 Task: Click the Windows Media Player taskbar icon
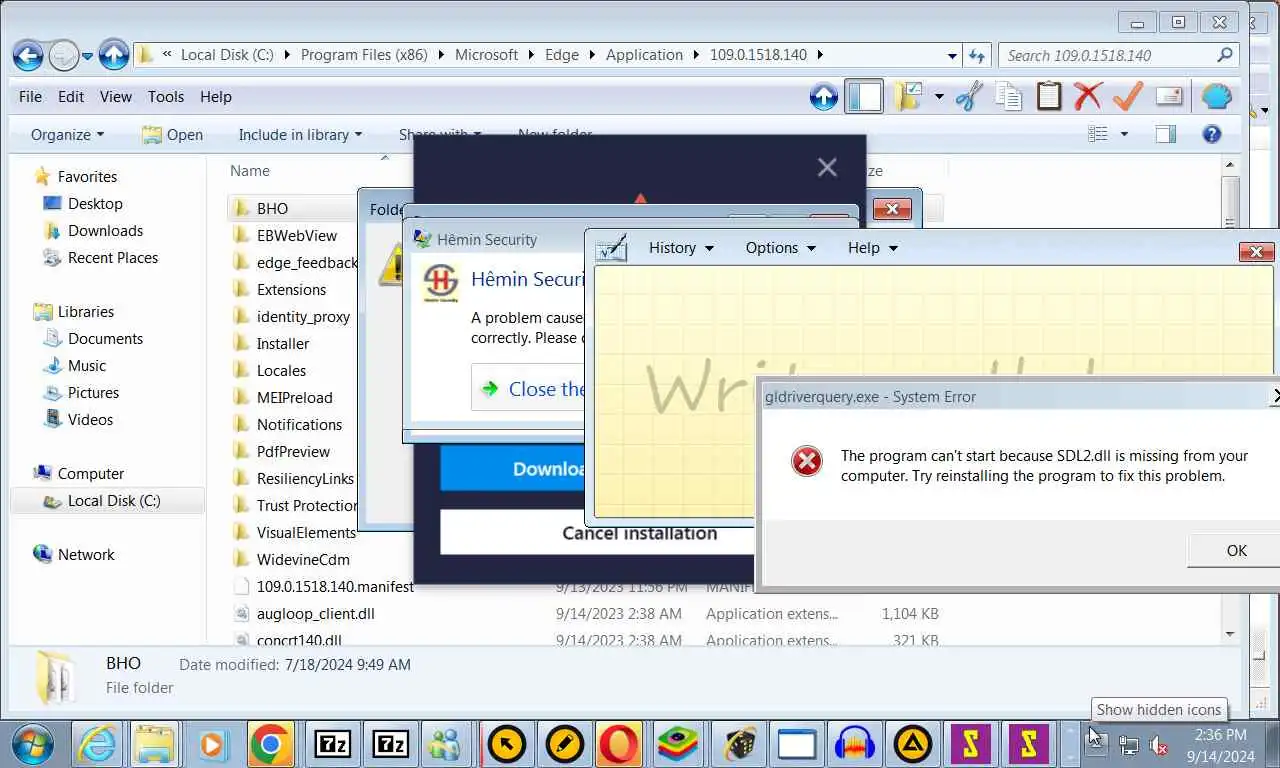[212, 744]
